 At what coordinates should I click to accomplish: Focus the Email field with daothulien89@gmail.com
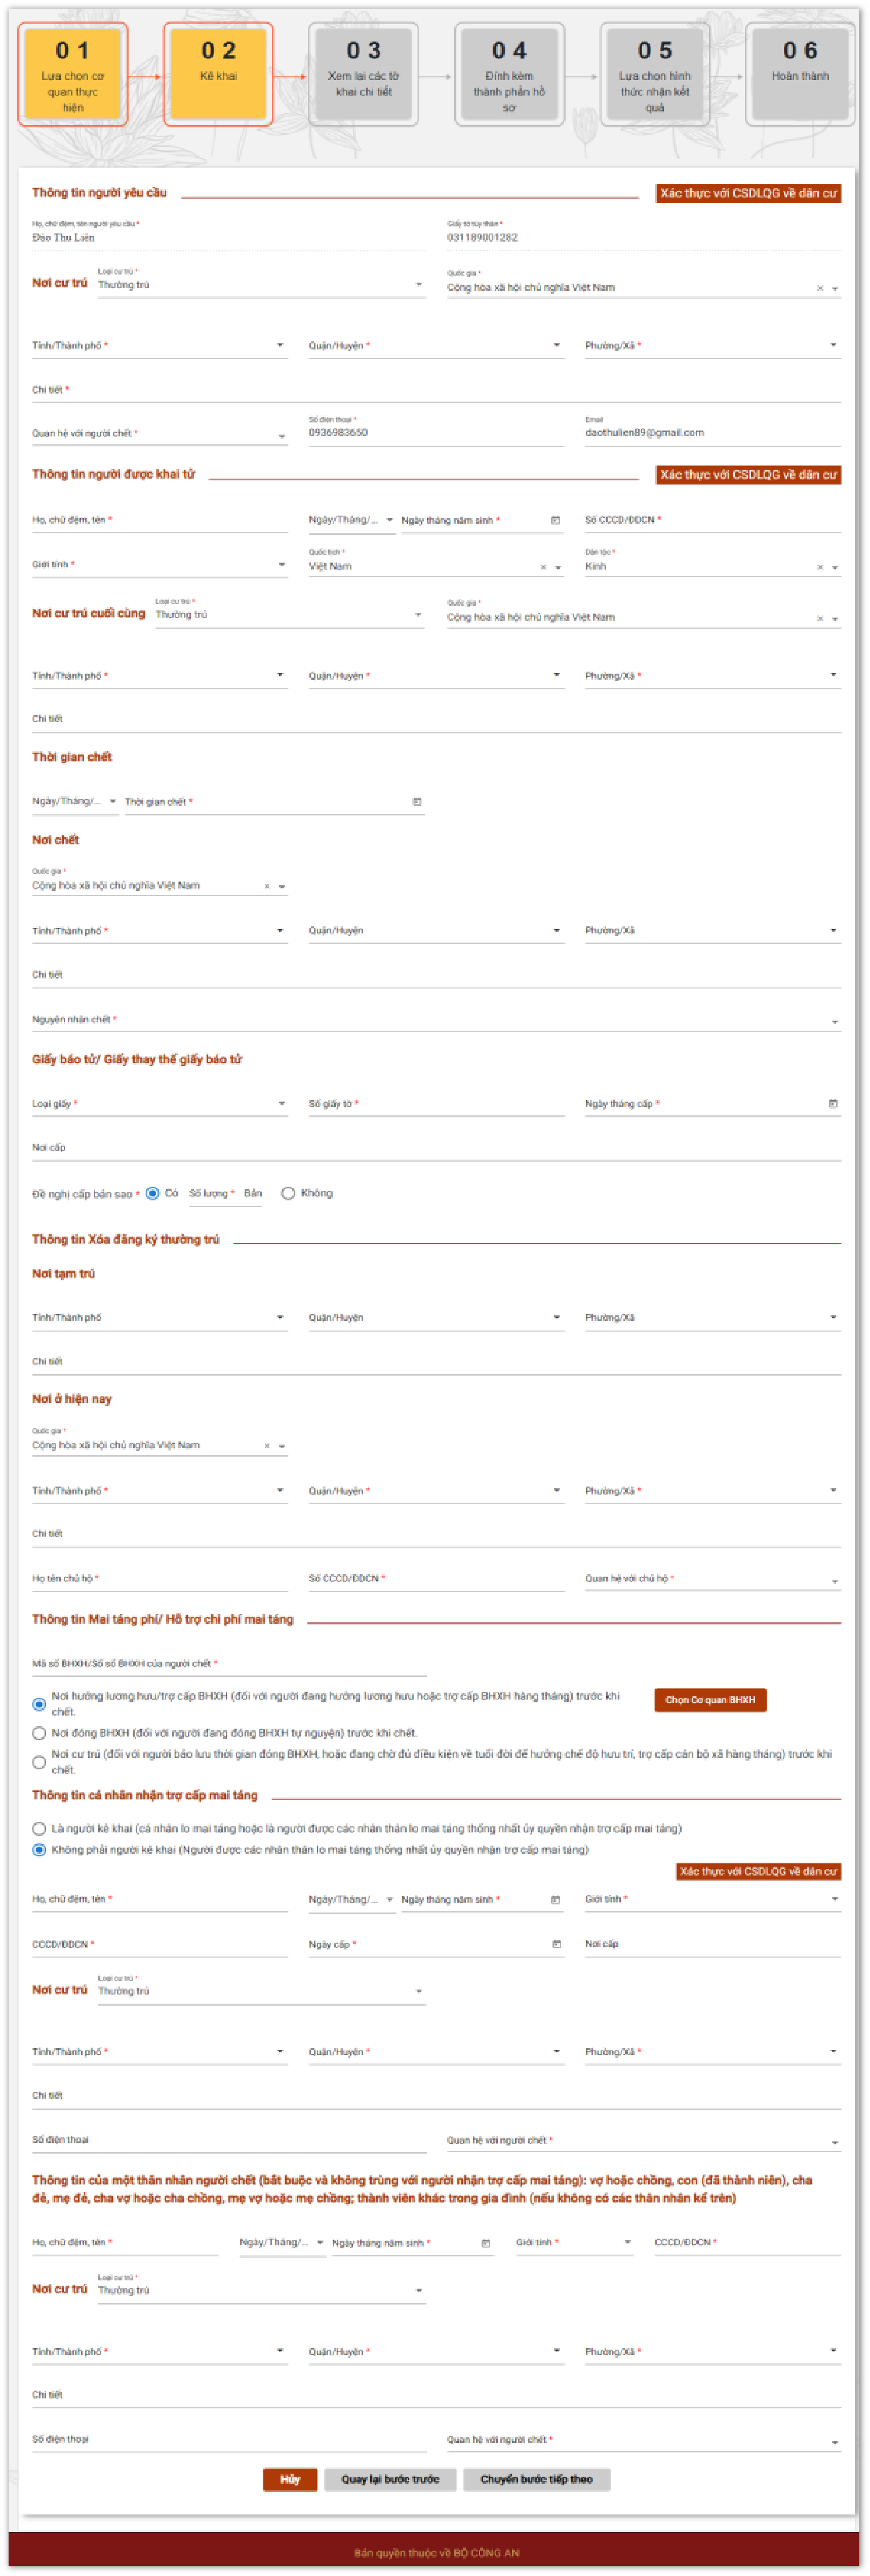(x=713, y=433)
